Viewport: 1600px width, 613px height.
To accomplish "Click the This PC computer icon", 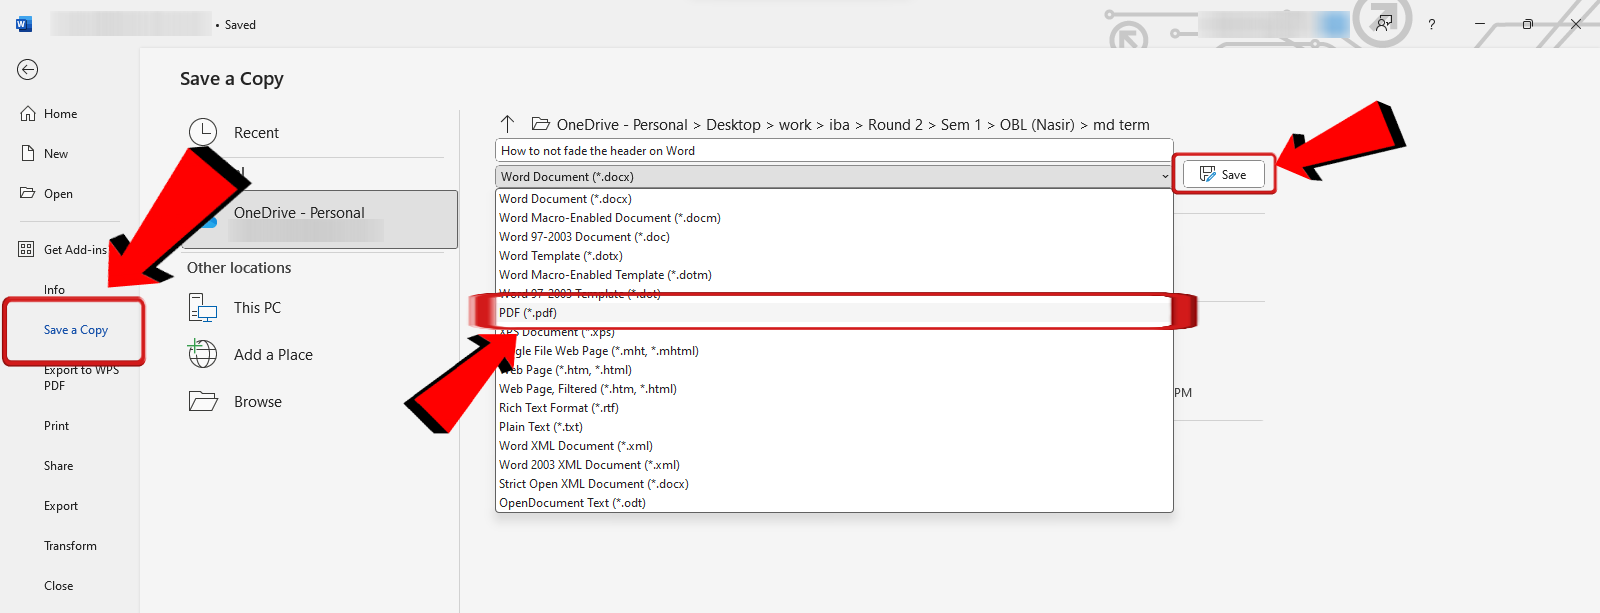I will pos(203,308).
